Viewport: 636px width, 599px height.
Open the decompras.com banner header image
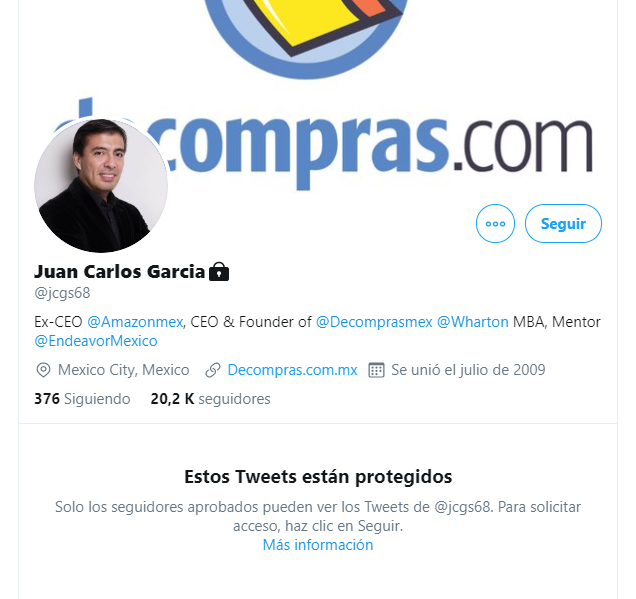pos(318,93)
